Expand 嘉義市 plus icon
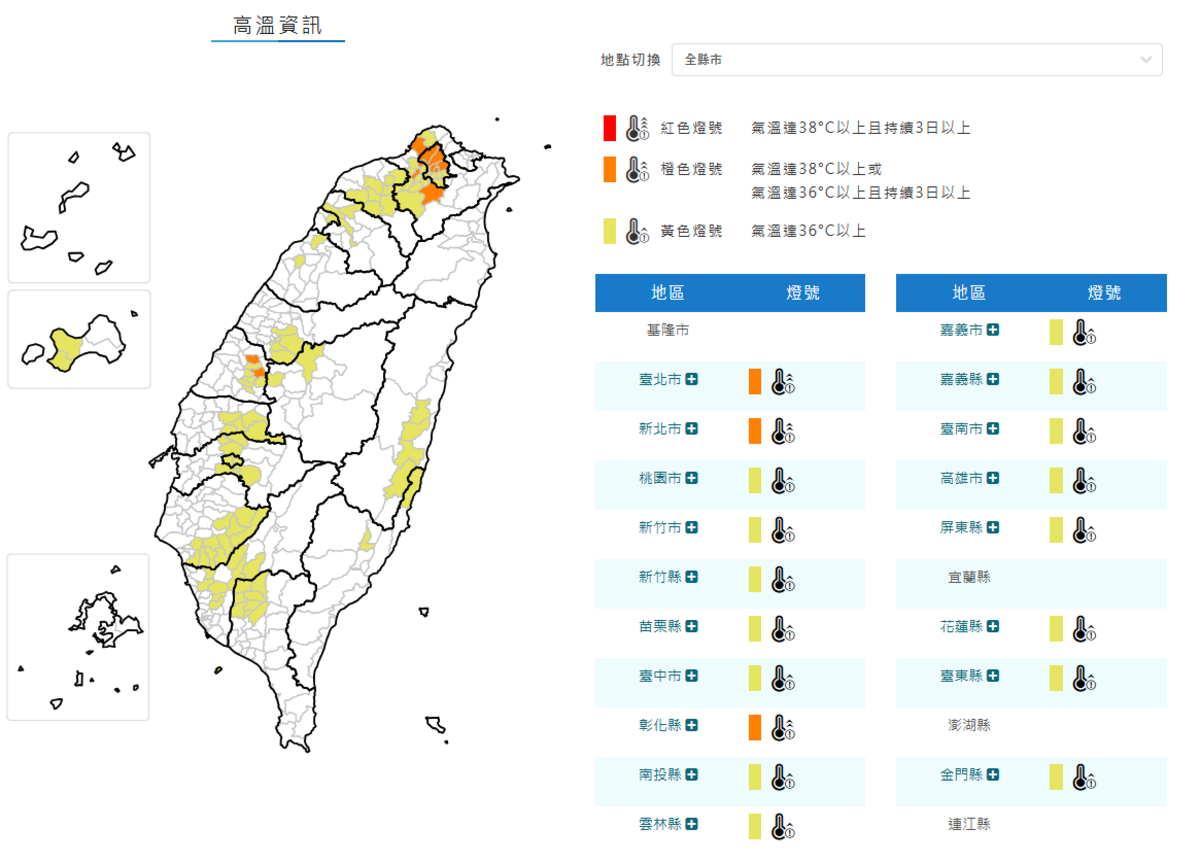 pos(993,329)
